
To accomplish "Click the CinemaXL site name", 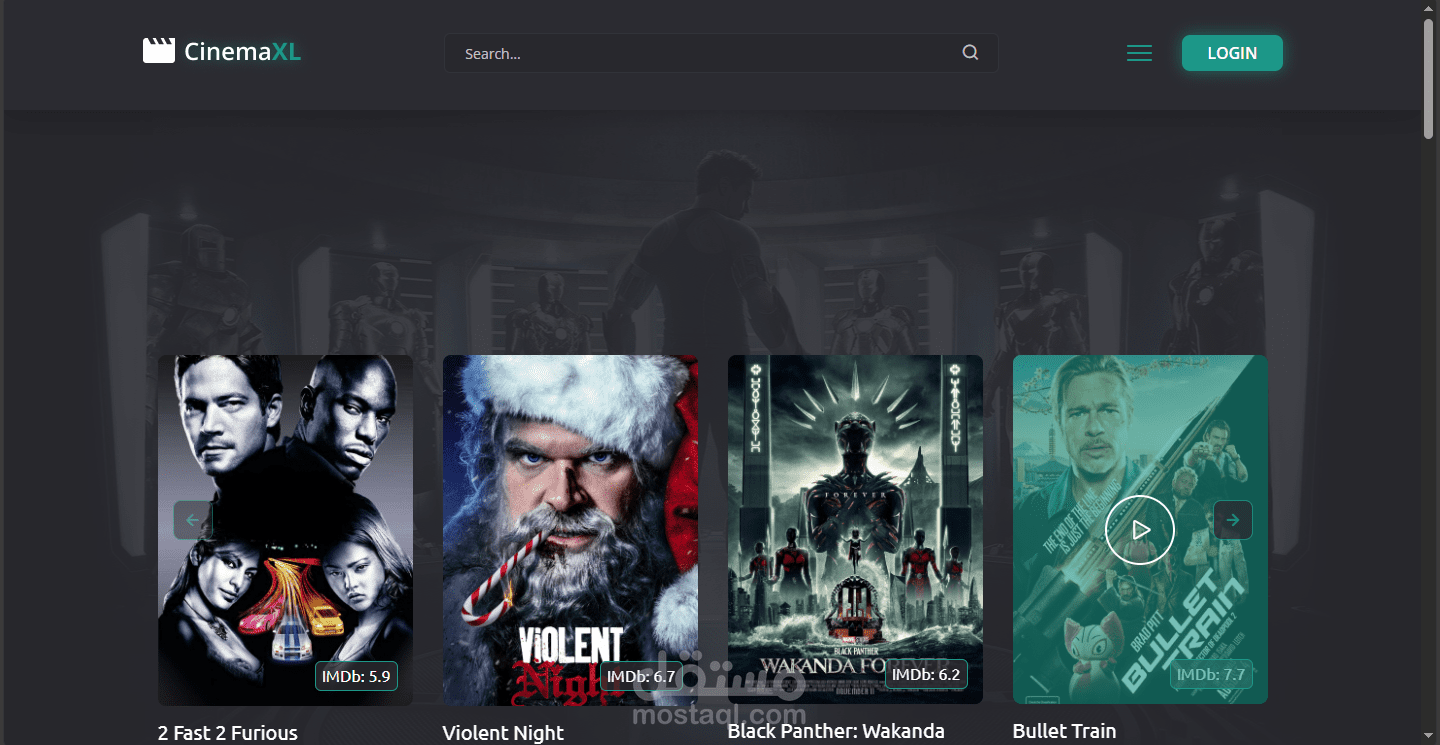I will (242, 52).
